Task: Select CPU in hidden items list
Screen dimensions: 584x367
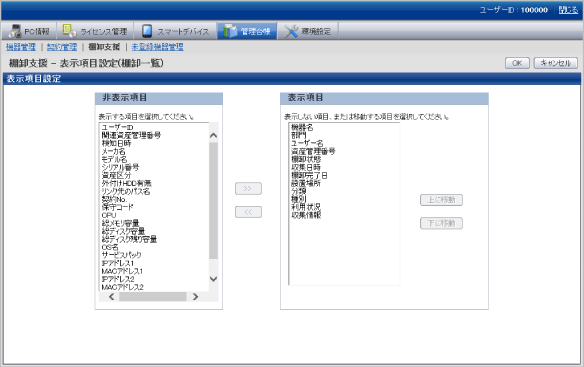Action: 109,215
